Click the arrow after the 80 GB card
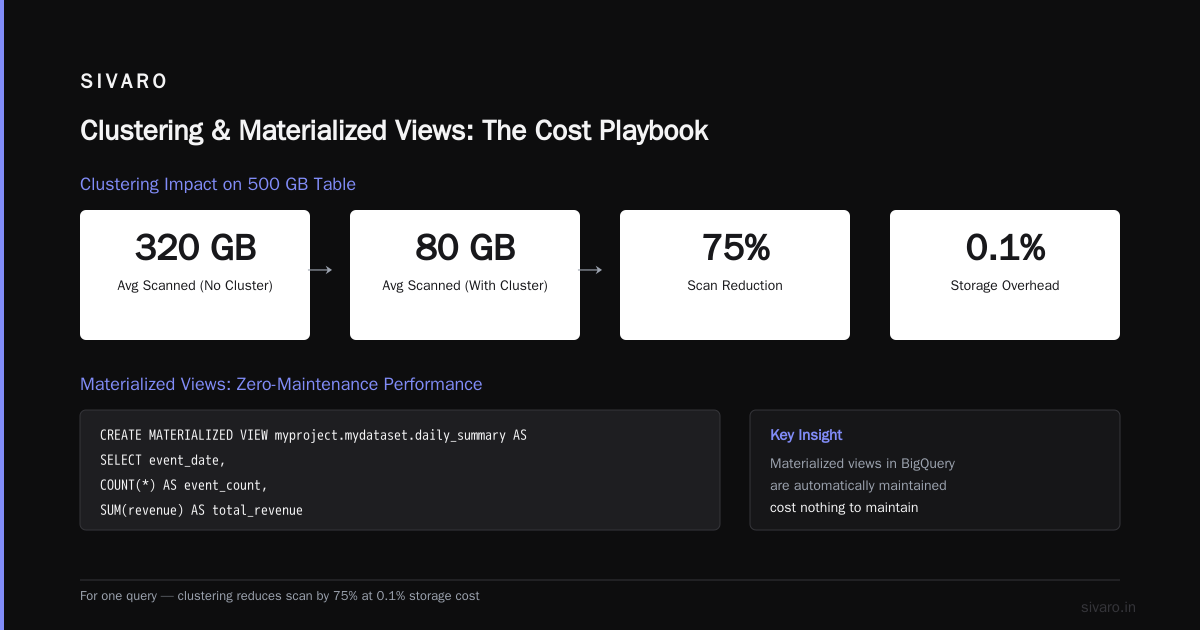This screenshot has height=630, width=1200. pyautogui.click(x=590, y=270)
